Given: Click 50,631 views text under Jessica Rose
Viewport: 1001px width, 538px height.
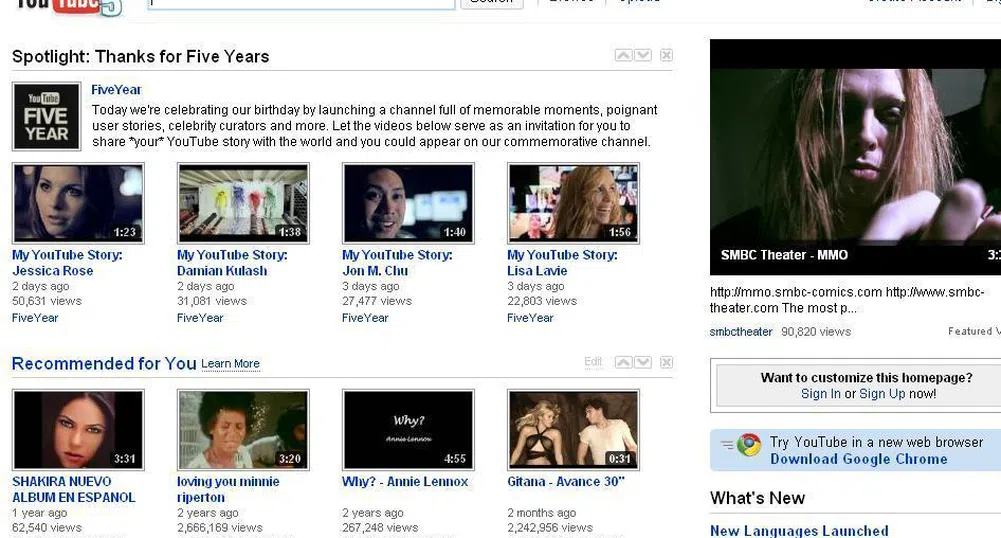Looking at the screenshot, I should tap(47, 301).
